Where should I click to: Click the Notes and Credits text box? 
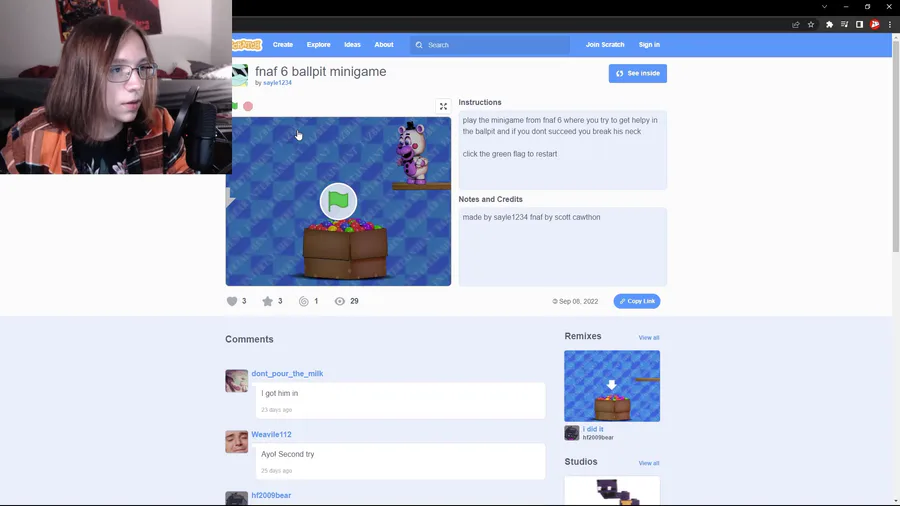pyautogui.click(x=562, y=247)
